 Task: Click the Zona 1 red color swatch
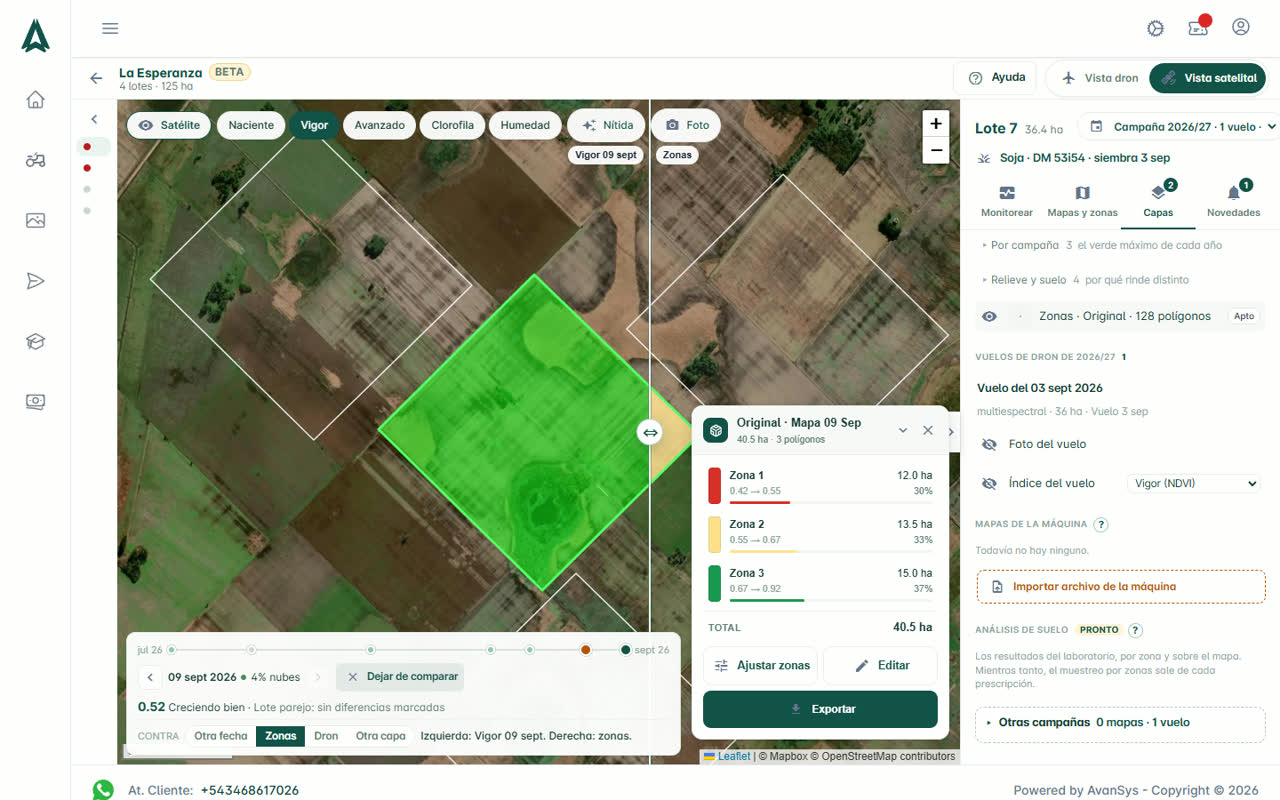pos(714,485)
